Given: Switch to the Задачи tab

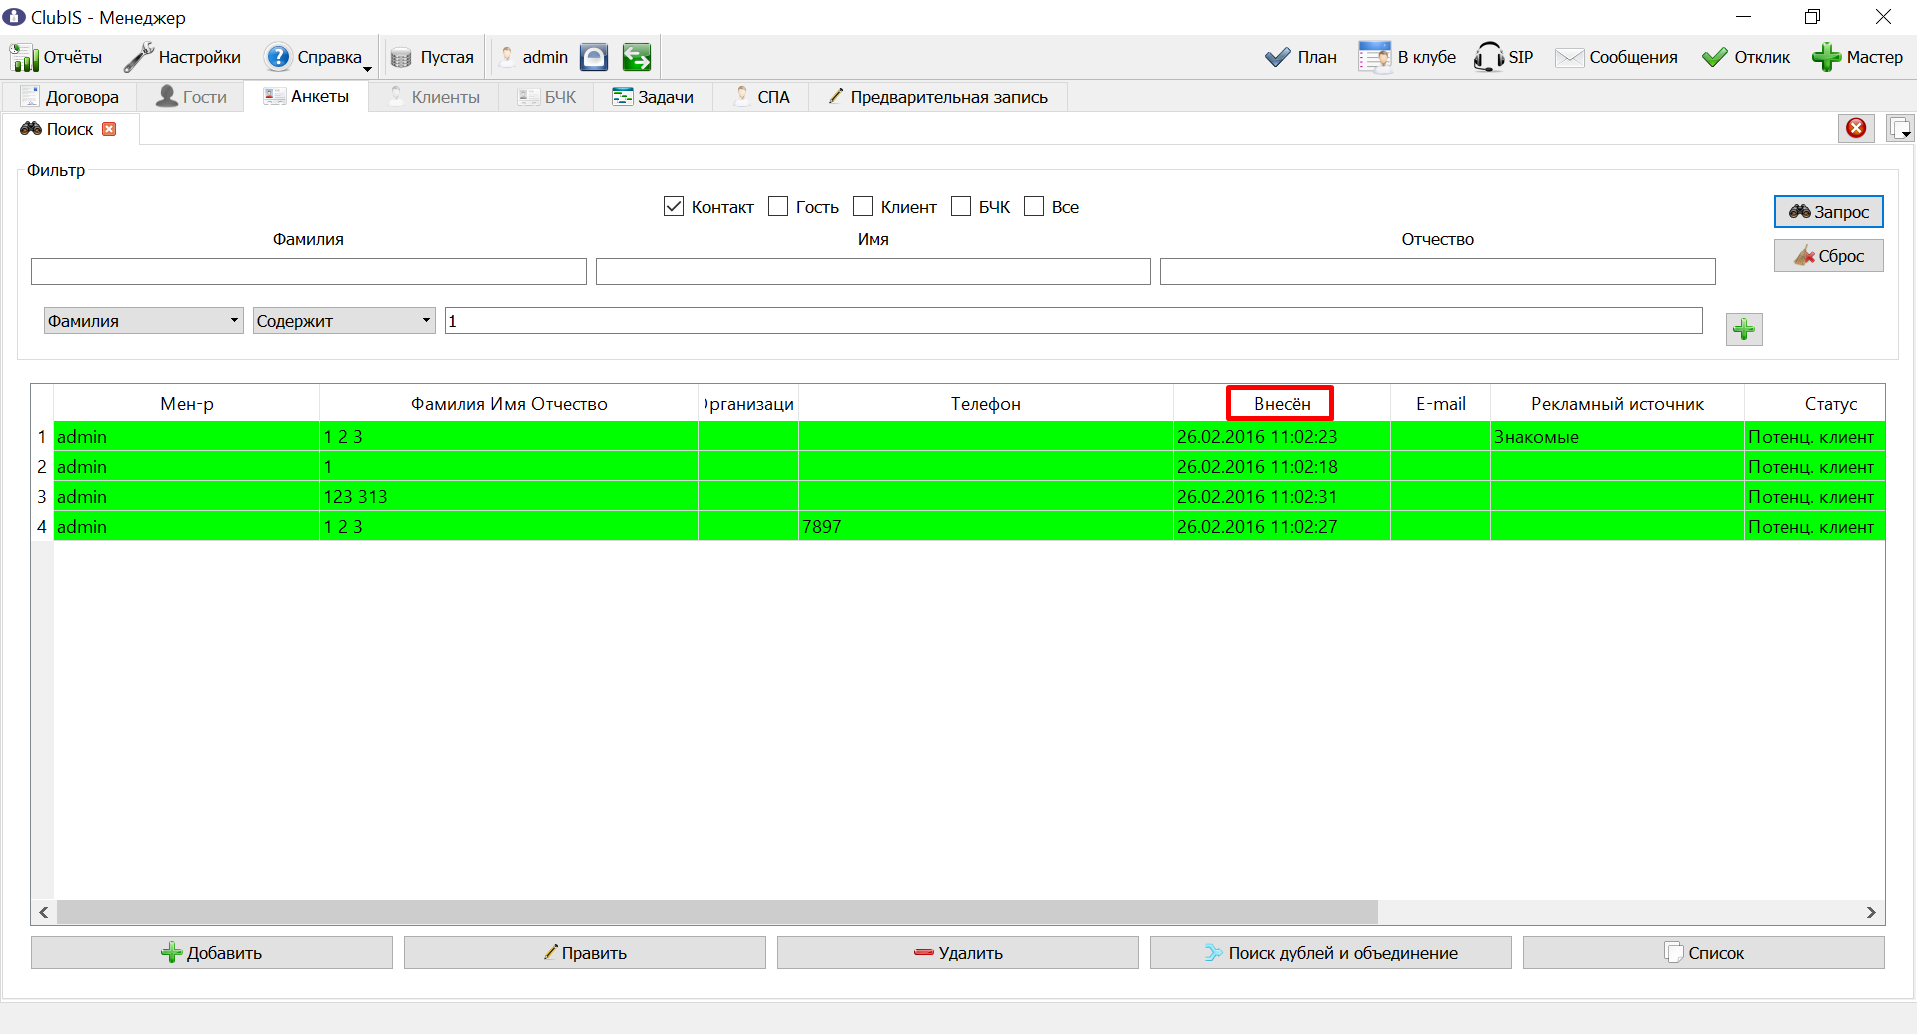Looking at the screenshot, I should coord(653,97).
